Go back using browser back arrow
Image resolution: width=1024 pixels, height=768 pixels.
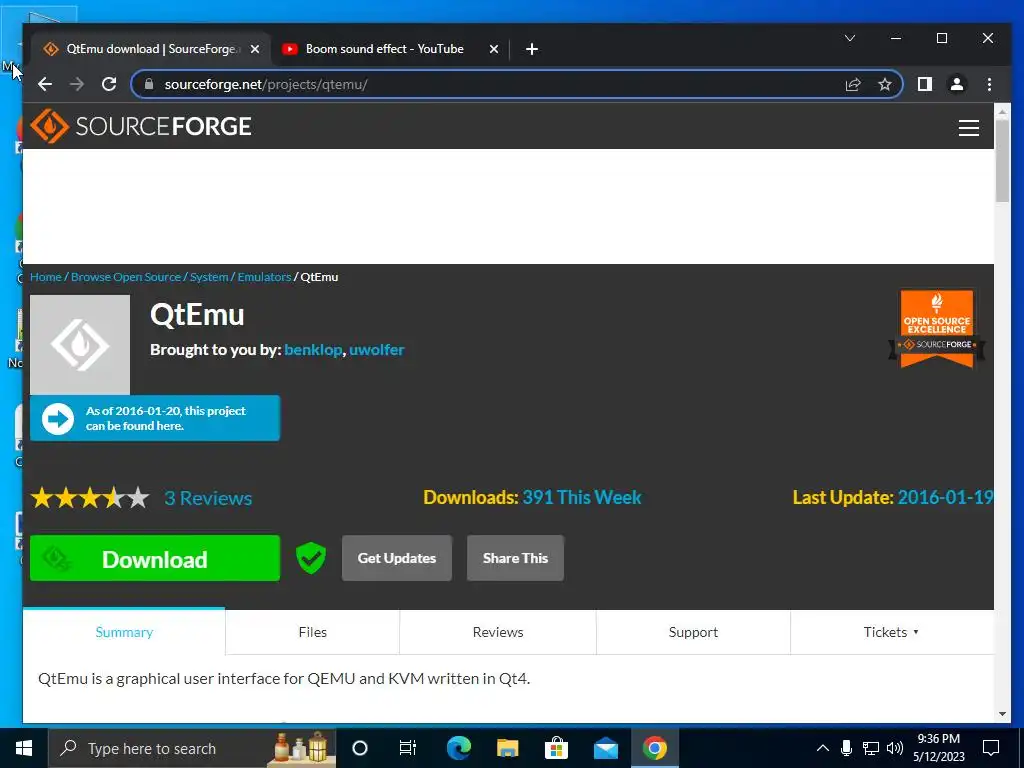coord(44,84)
